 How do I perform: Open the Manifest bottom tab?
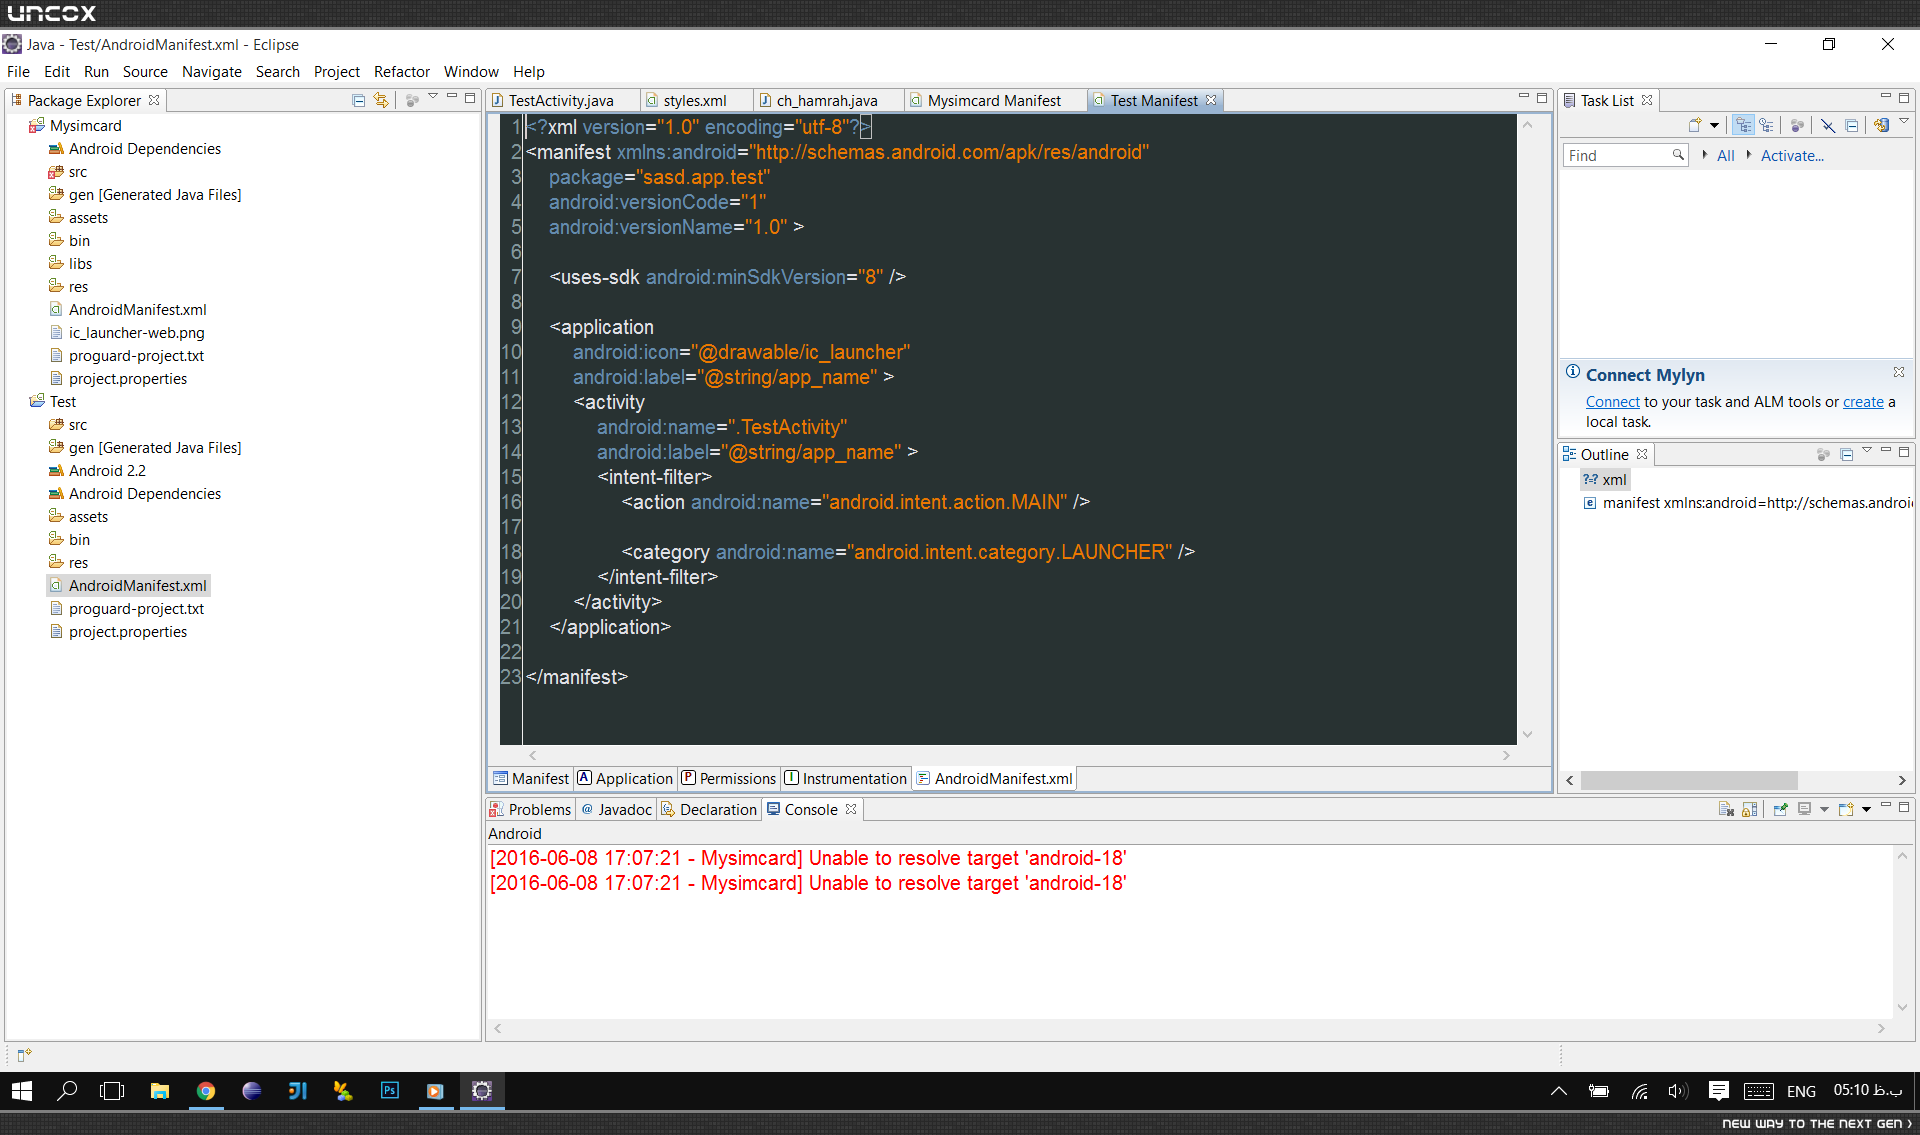coord(531,778)
